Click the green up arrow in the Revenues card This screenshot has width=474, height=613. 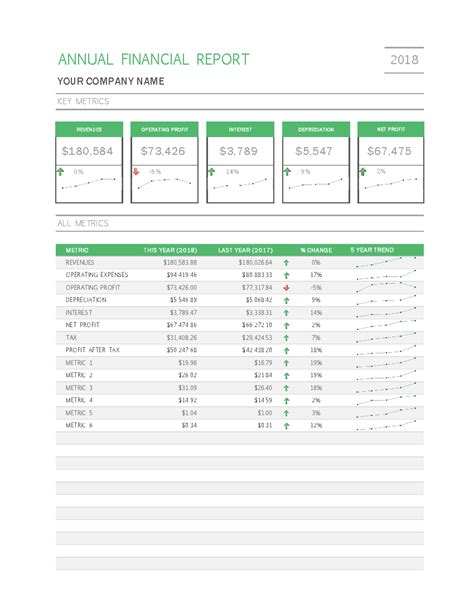click(60, 172)
